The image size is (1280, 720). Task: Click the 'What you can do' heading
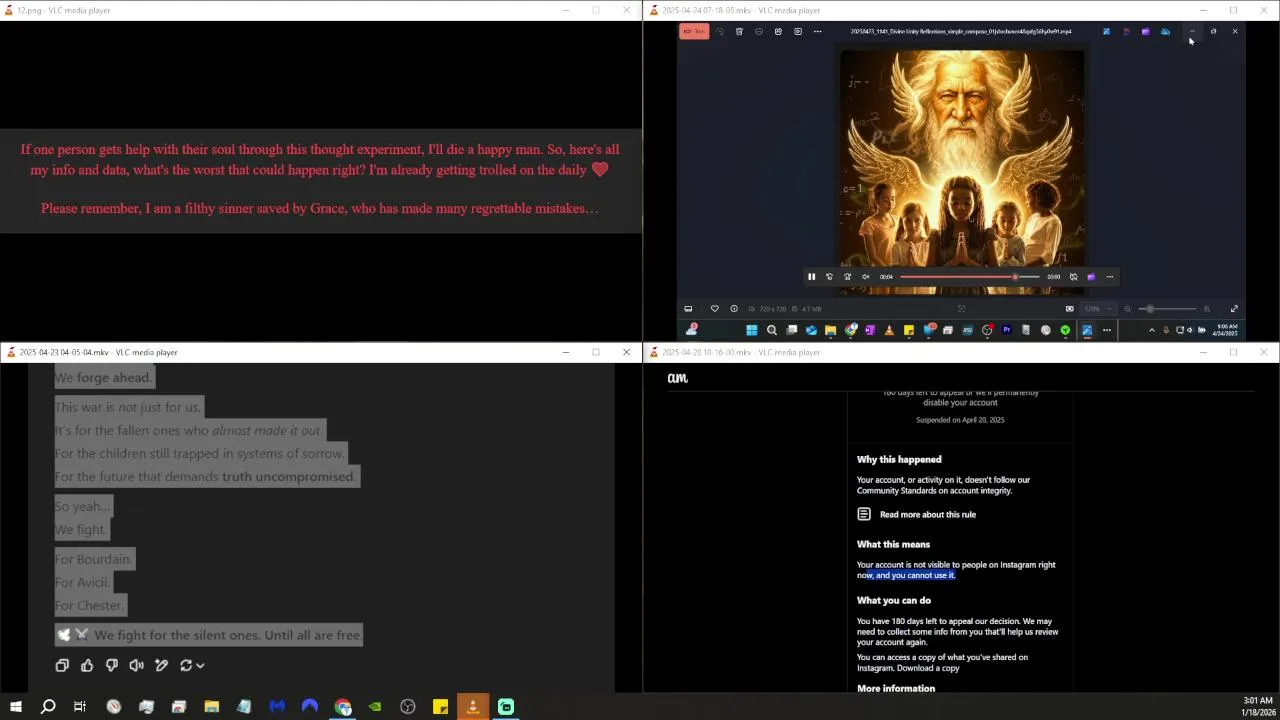[x=894, y=600]
